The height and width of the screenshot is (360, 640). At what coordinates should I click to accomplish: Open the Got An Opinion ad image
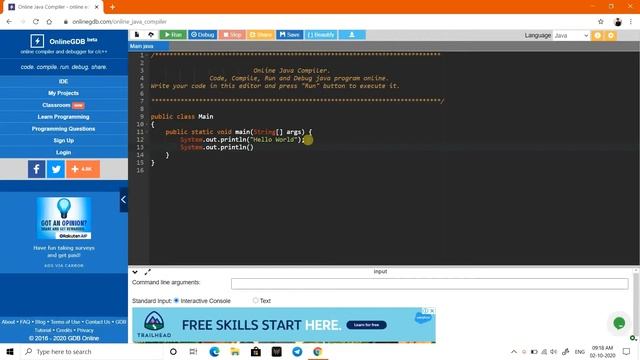pos(64,218)
